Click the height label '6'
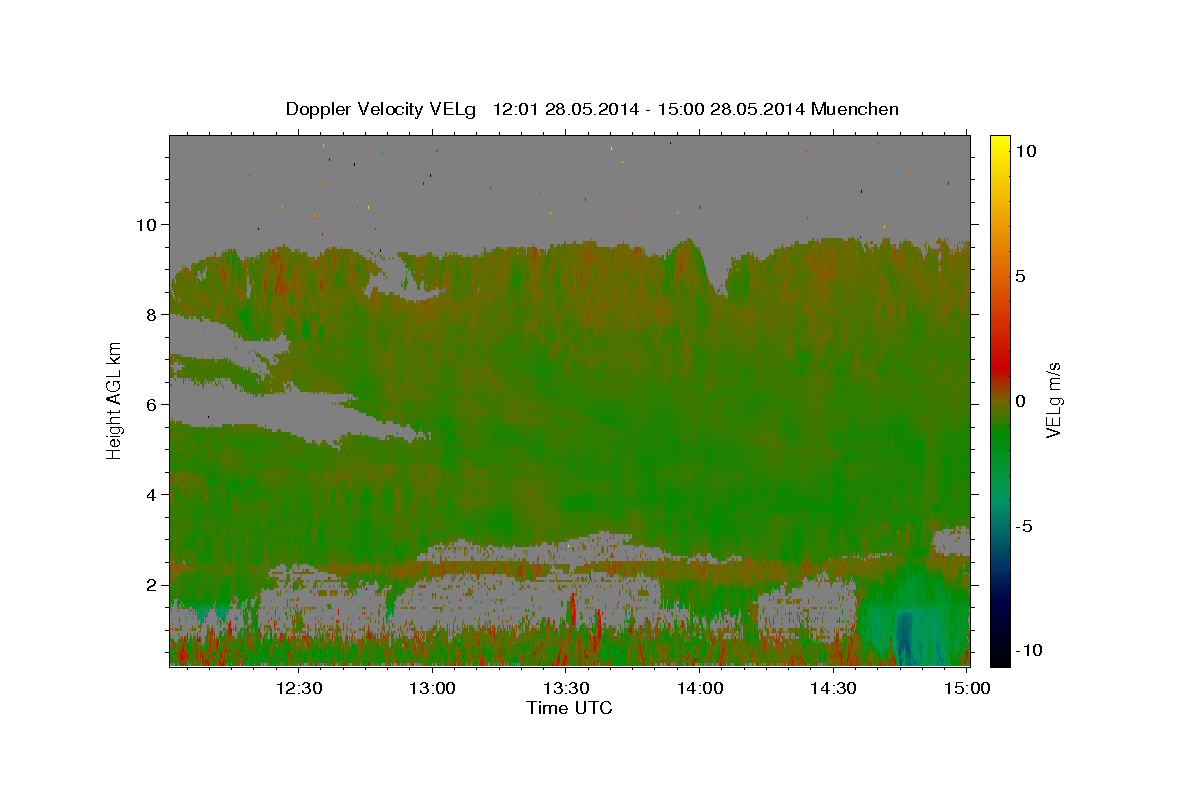The image size is (1200, 800). (151, 404)
